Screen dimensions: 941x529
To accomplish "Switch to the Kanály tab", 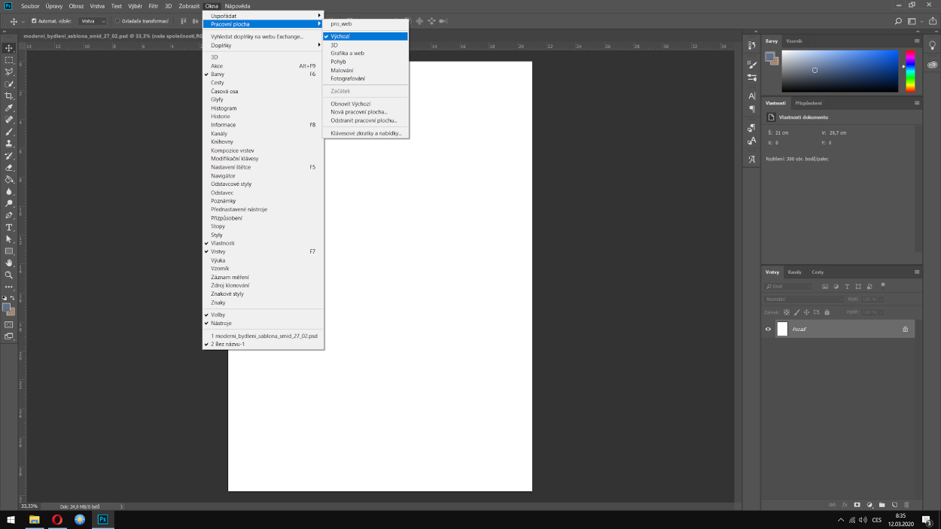I will click(x=795, y=272).
